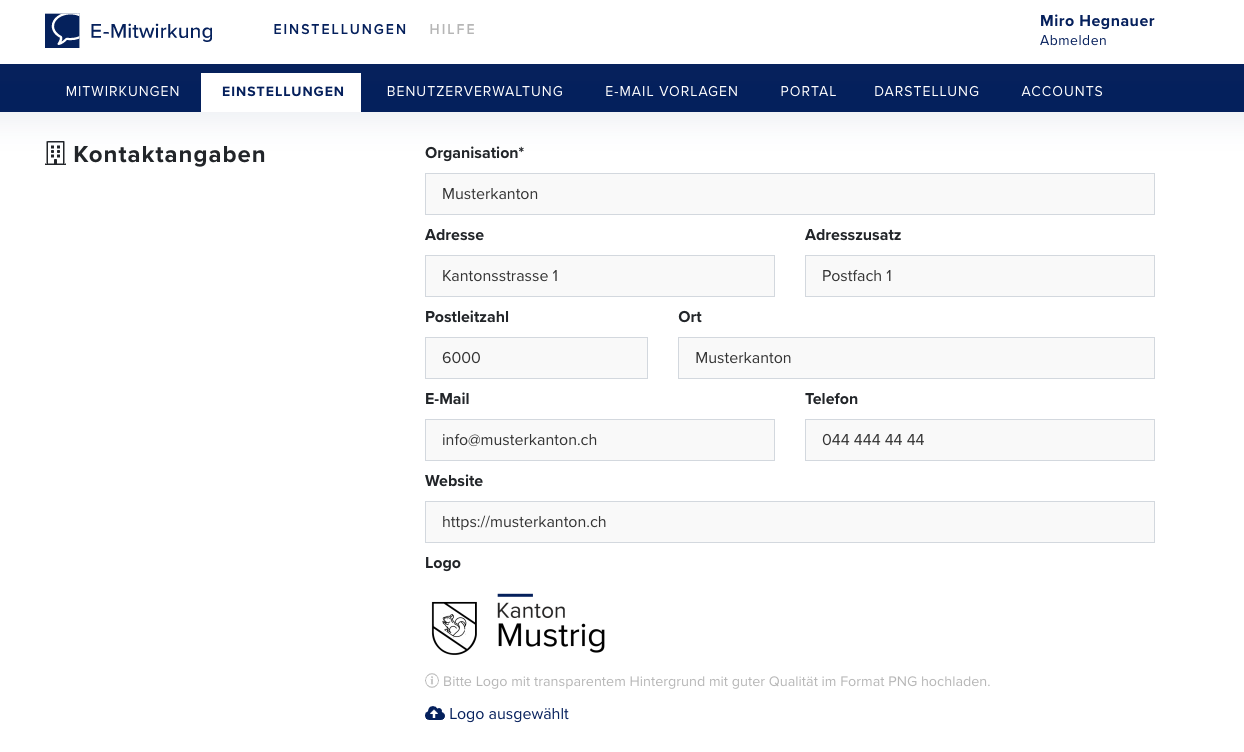This screenshot has height=752, width=1244.
Task: Open Hilfe in the top header
Action: click(x=453, y=29)
